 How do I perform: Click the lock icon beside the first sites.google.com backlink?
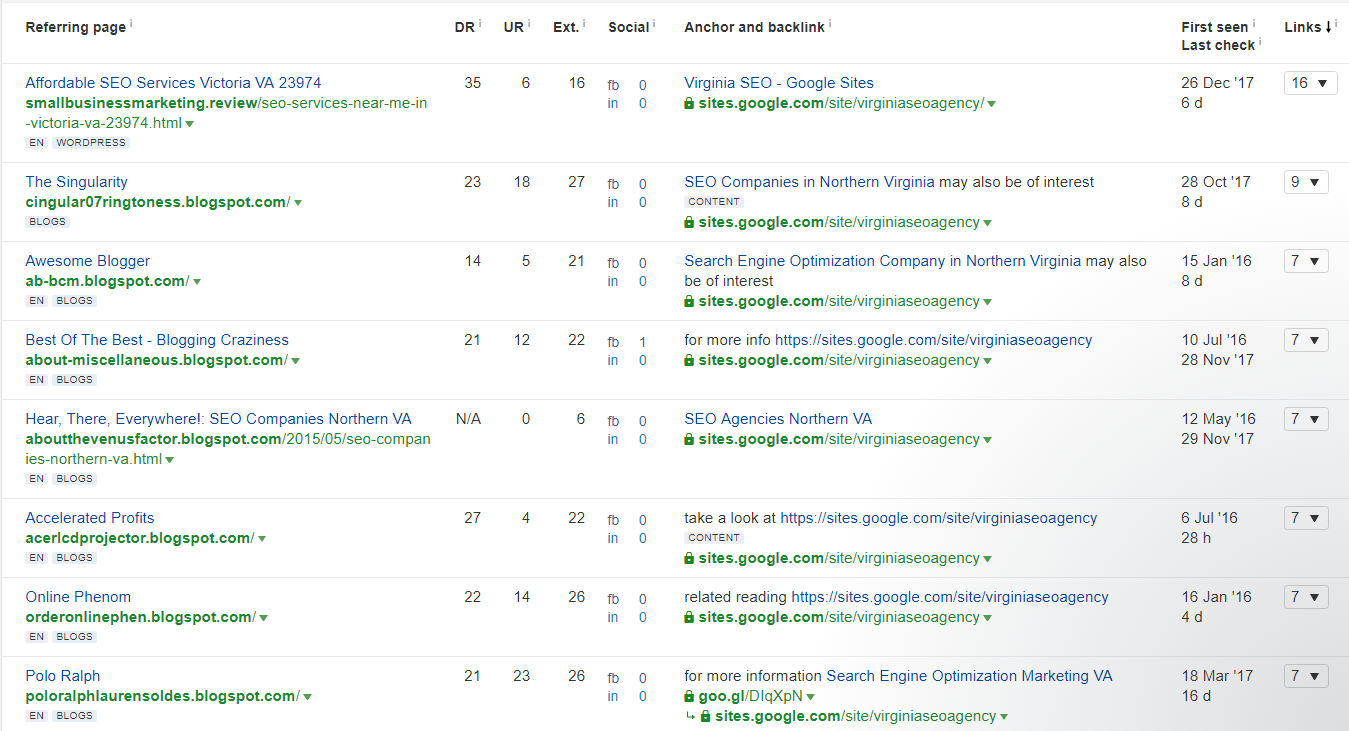(688, 103)
